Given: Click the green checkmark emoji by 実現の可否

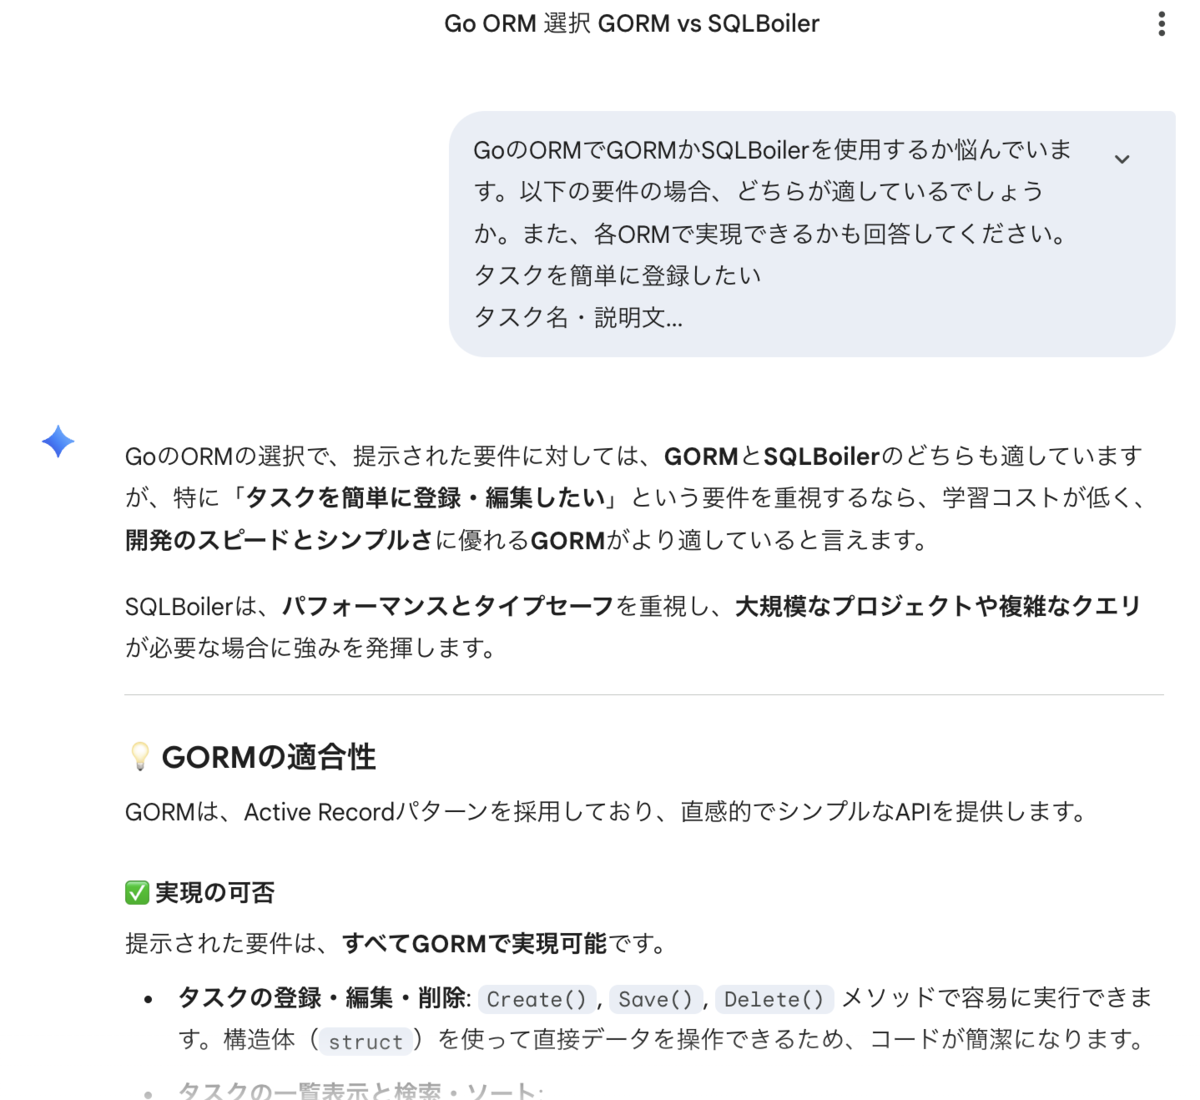Looking at the screenshot, I should (x=137, y=892).
